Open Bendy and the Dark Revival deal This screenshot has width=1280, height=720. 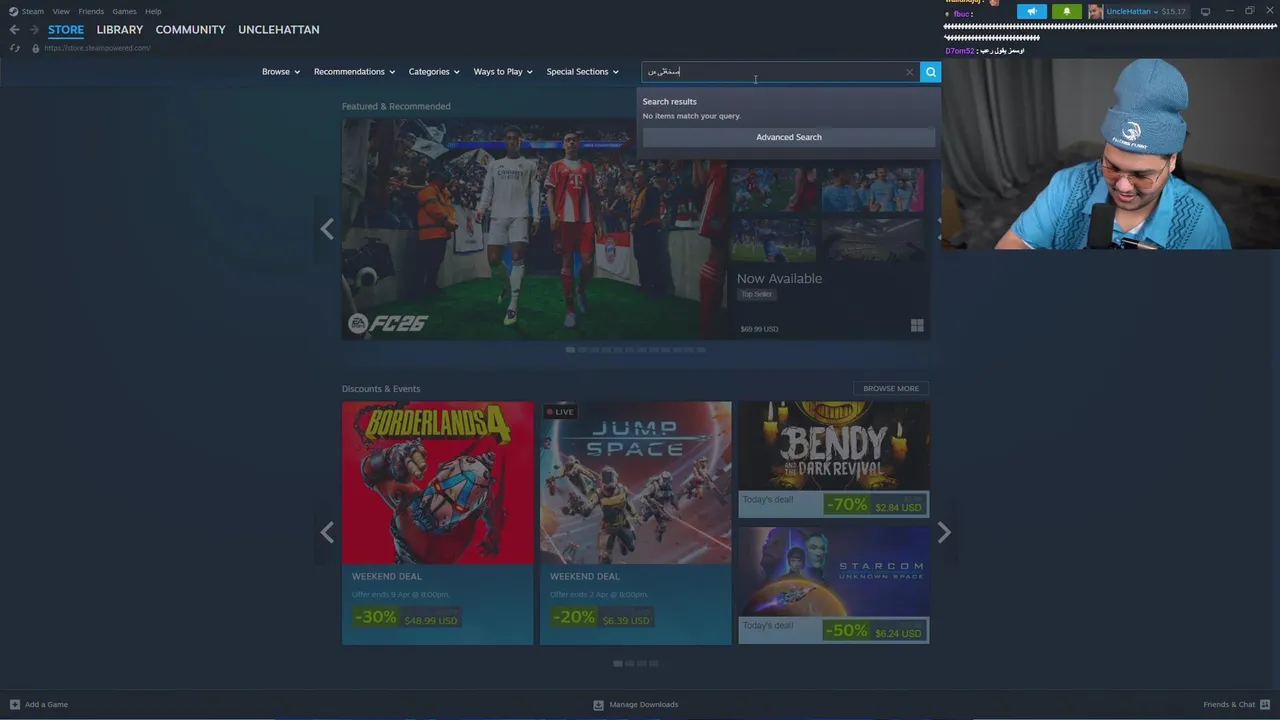click(834, 460)
